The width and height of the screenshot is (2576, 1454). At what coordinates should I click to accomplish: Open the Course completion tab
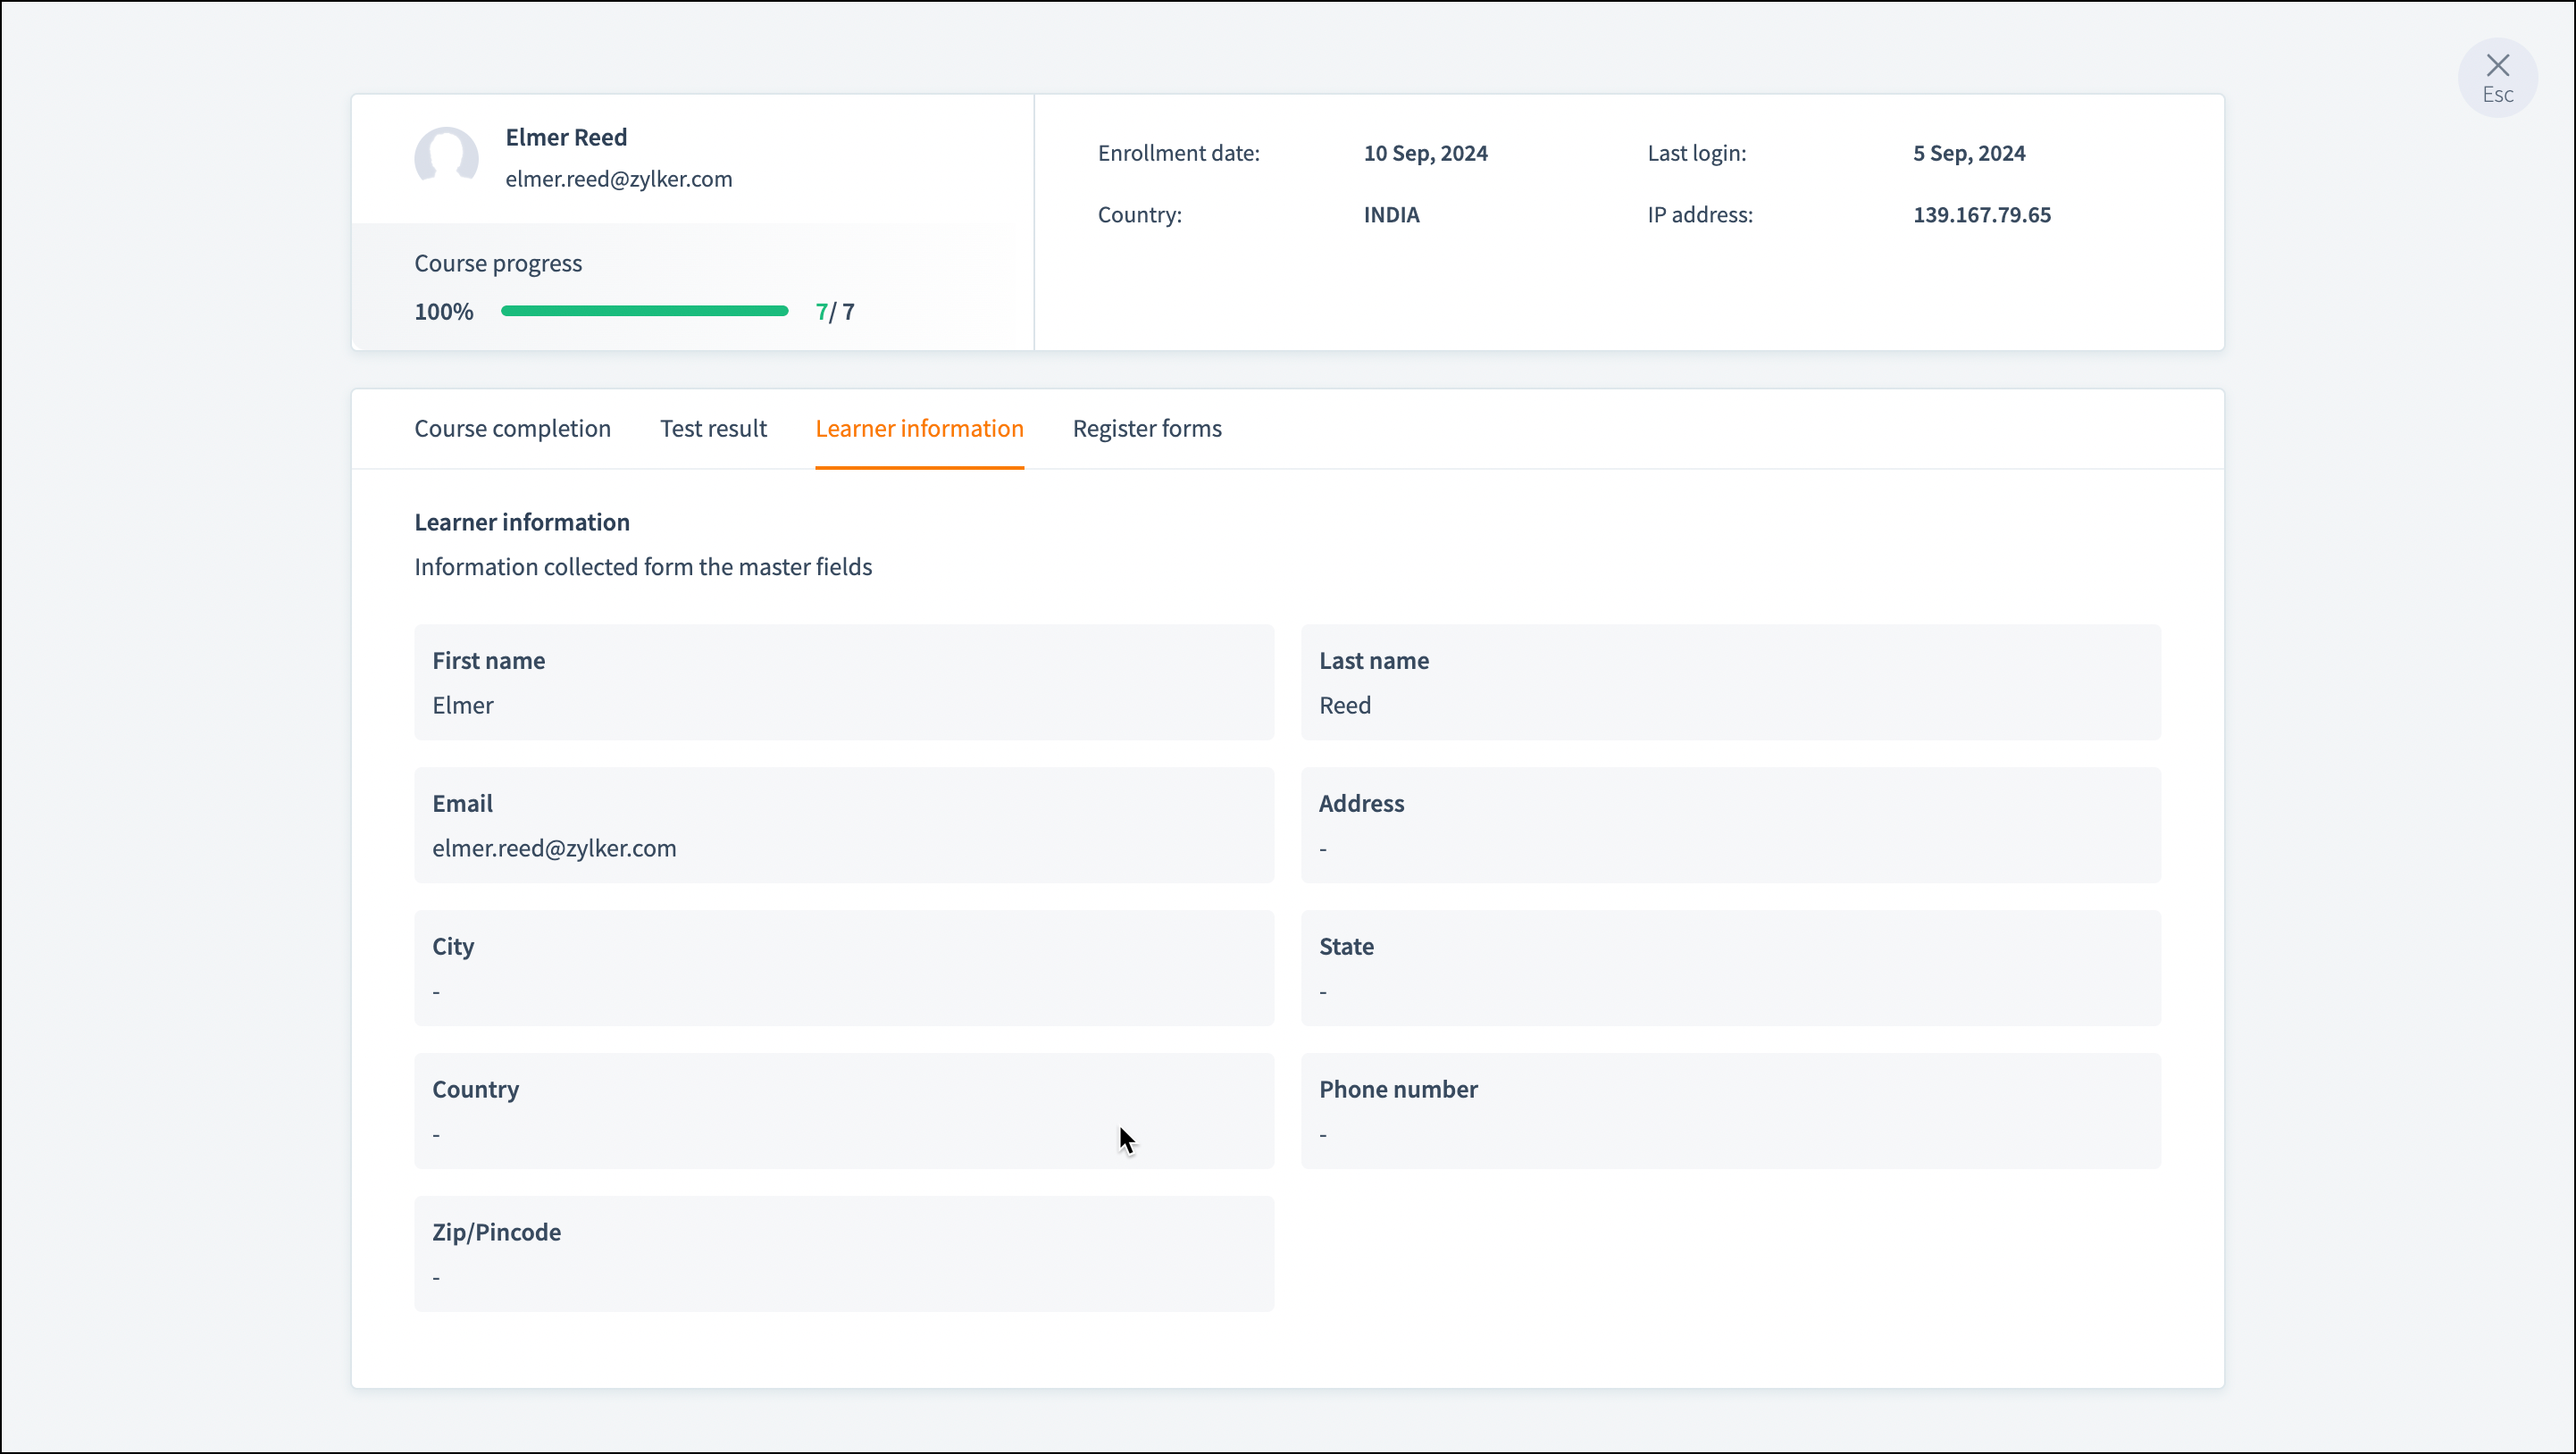[x=512, y=428]
